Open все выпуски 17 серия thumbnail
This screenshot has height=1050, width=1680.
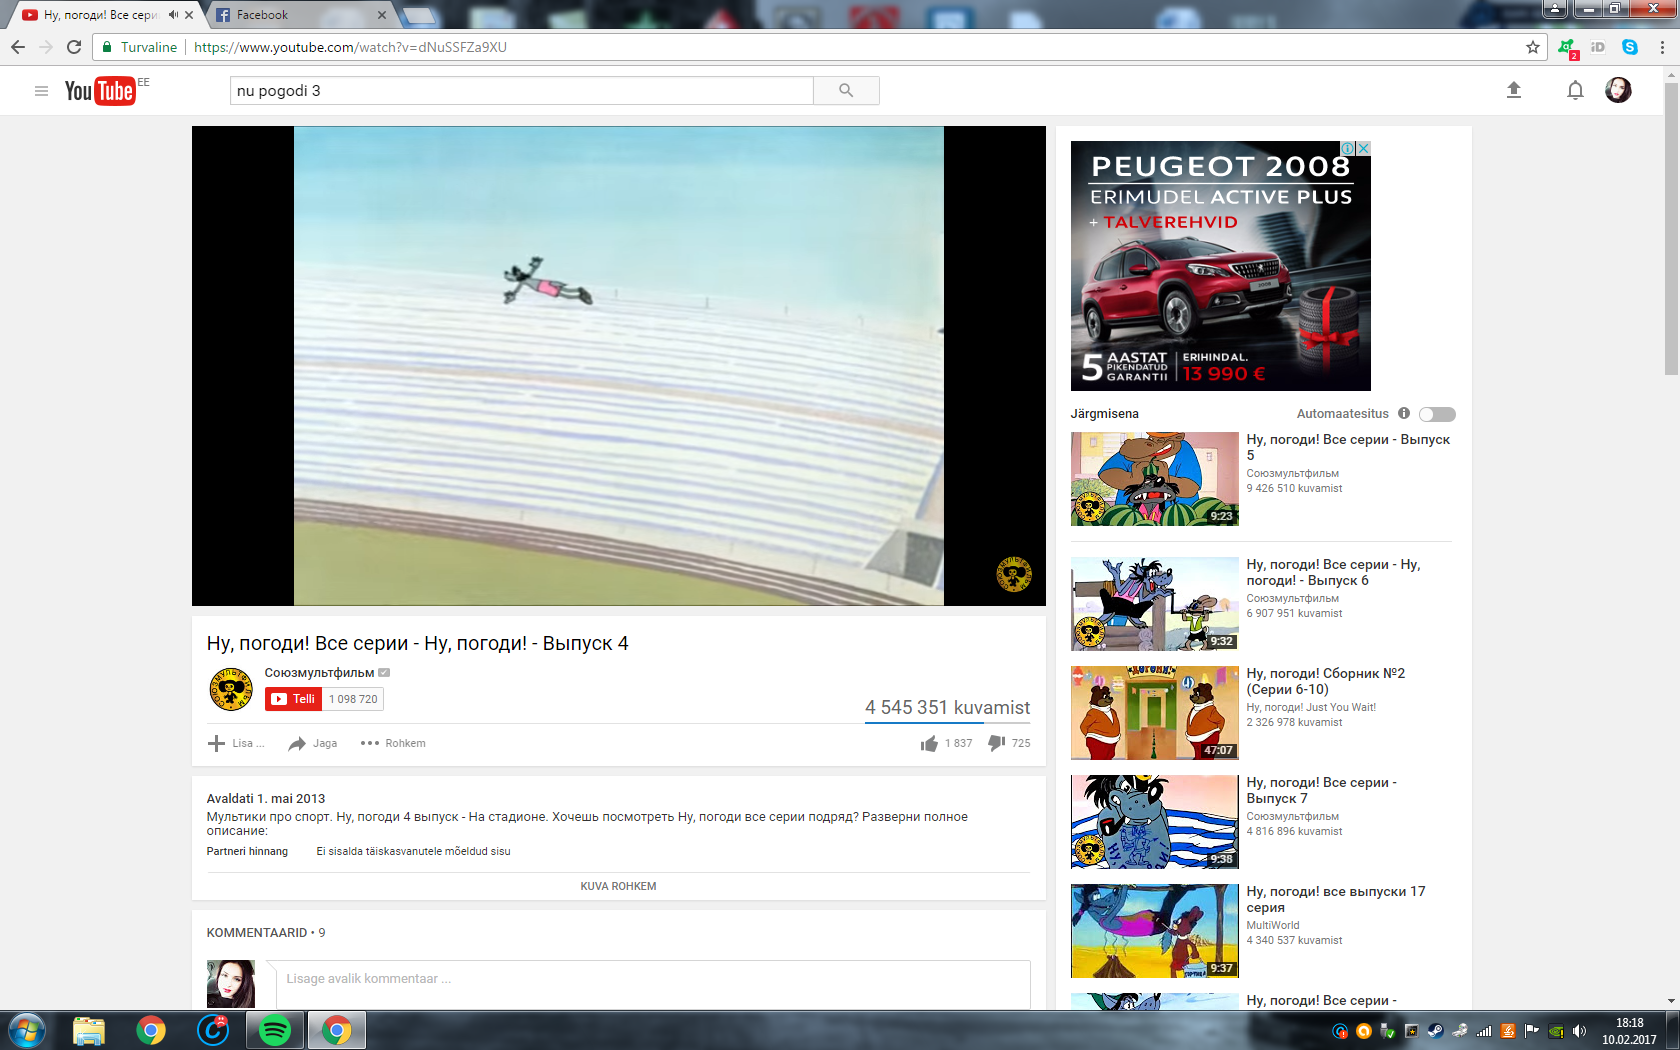click(1155, 931)
